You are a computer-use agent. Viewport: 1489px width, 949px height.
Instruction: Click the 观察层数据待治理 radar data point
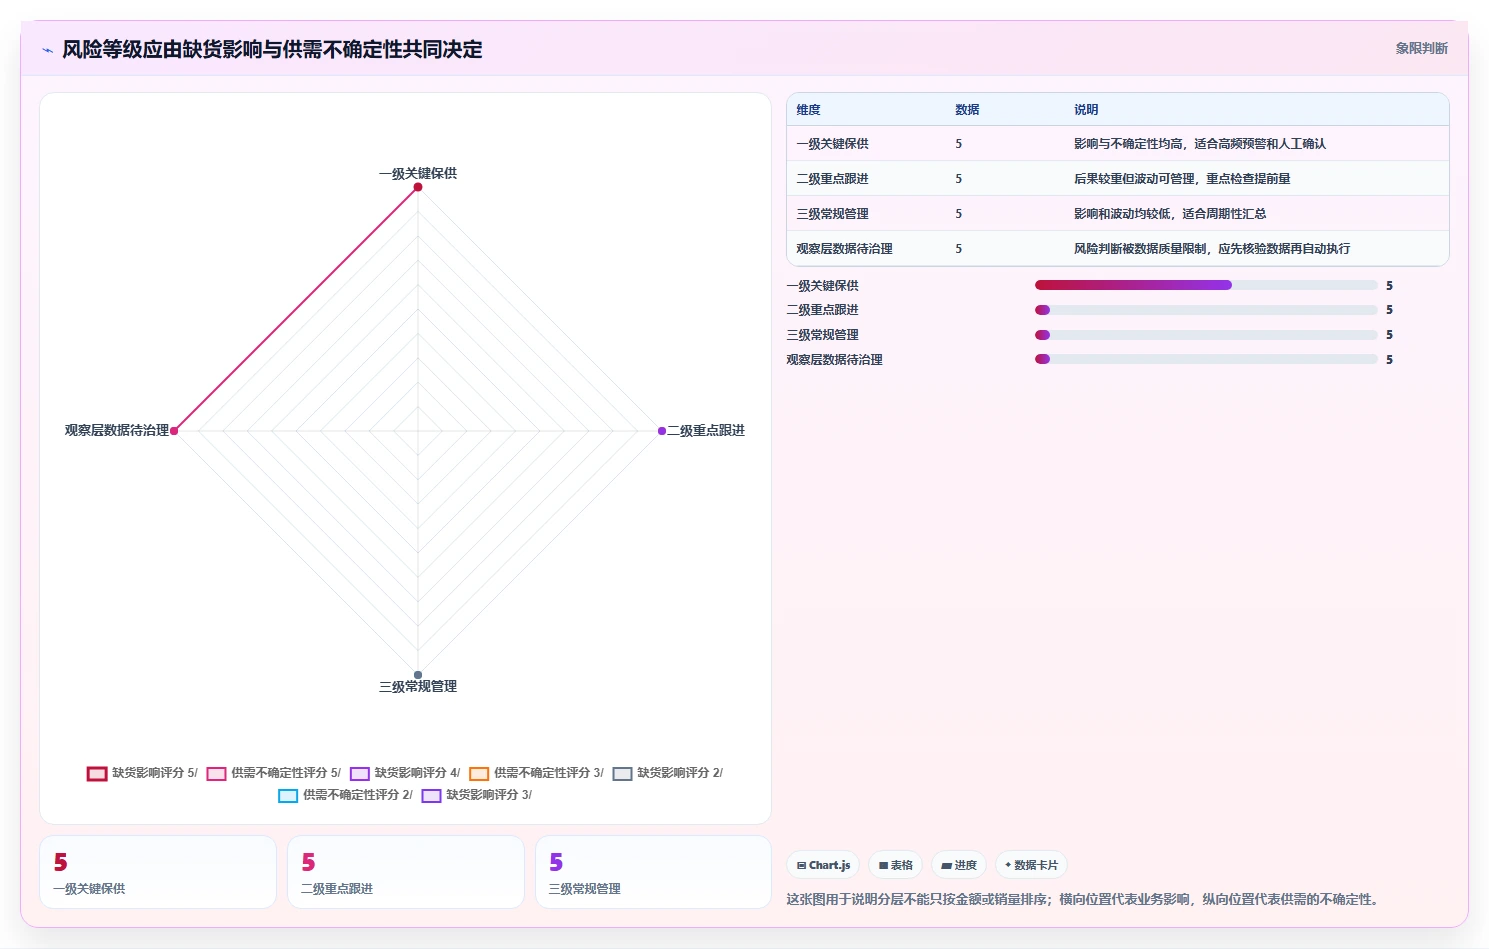tap(174, 431)
